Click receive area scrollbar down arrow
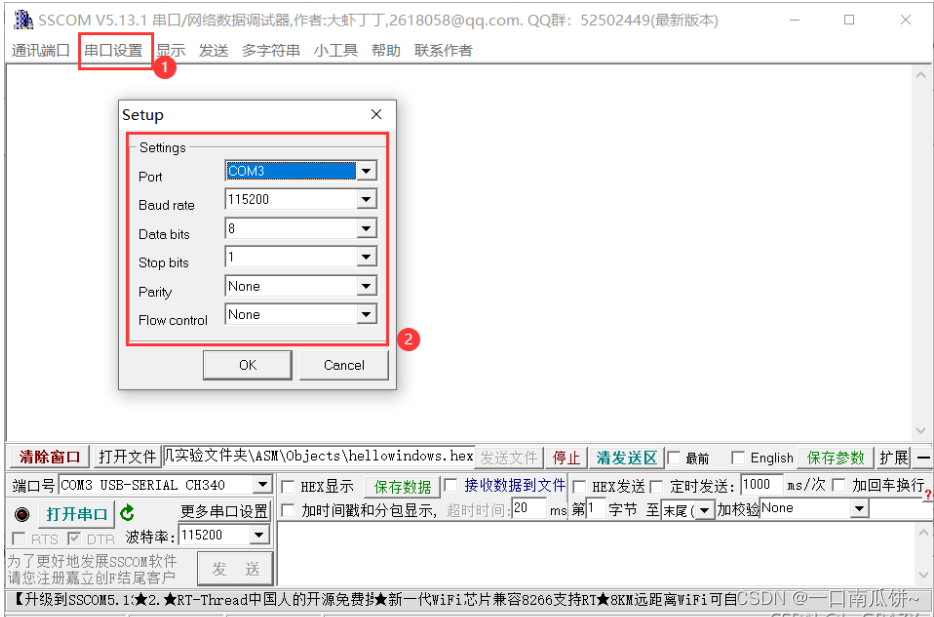934x617 pixels. (921, 430)
